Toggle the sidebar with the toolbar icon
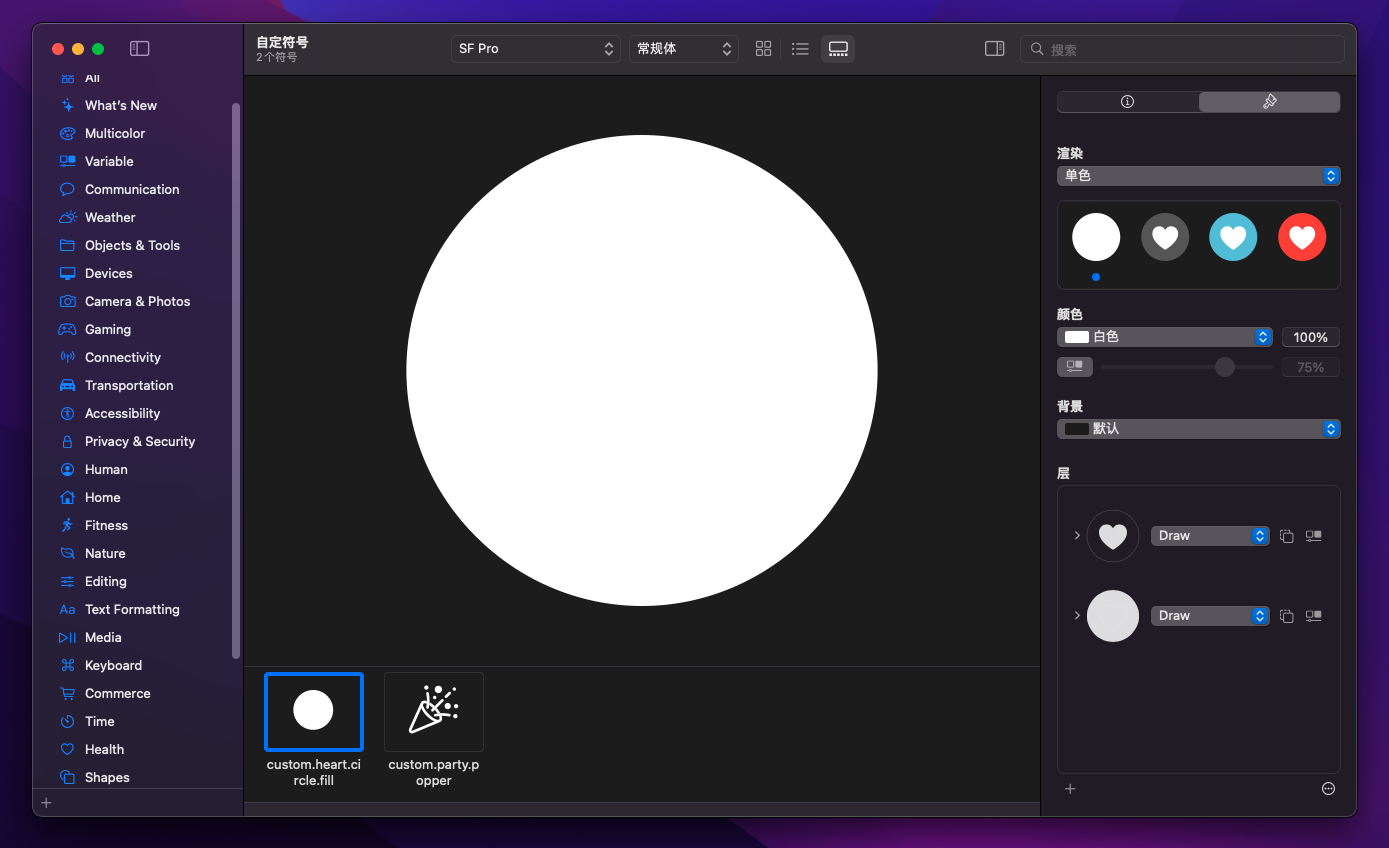Viewport: 1389px width, 848px height. point(140,48)
